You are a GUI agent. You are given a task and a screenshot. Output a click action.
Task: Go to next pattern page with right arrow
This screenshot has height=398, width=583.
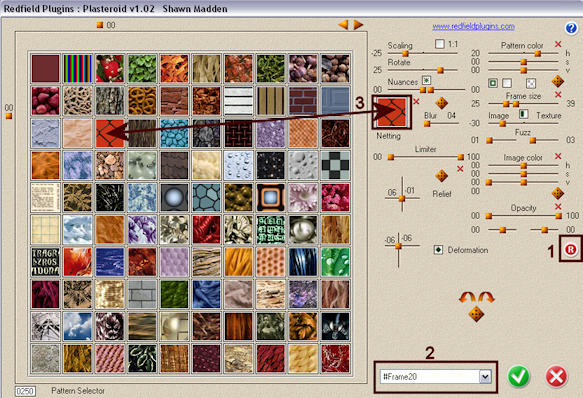(x=358, y=25)
